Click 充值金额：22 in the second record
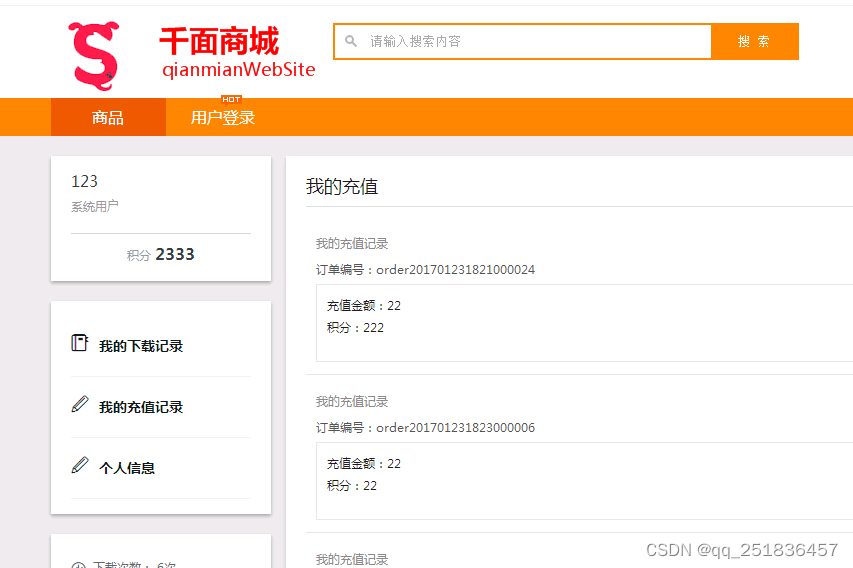Image resolution: width=853 pixels, height=568 pixels. [363, 464]
